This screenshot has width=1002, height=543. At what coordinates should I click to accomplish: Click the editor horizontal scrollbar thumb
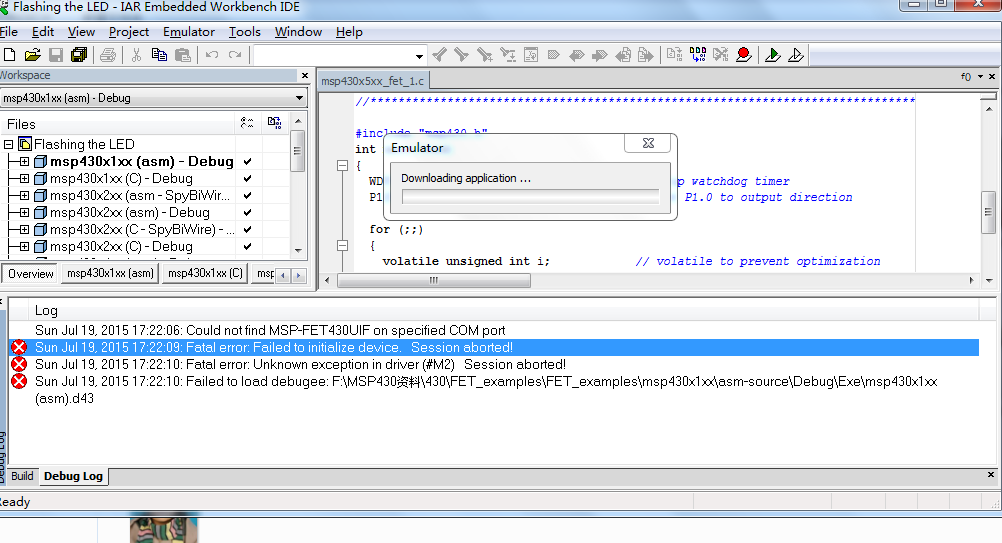coord(434,280)
